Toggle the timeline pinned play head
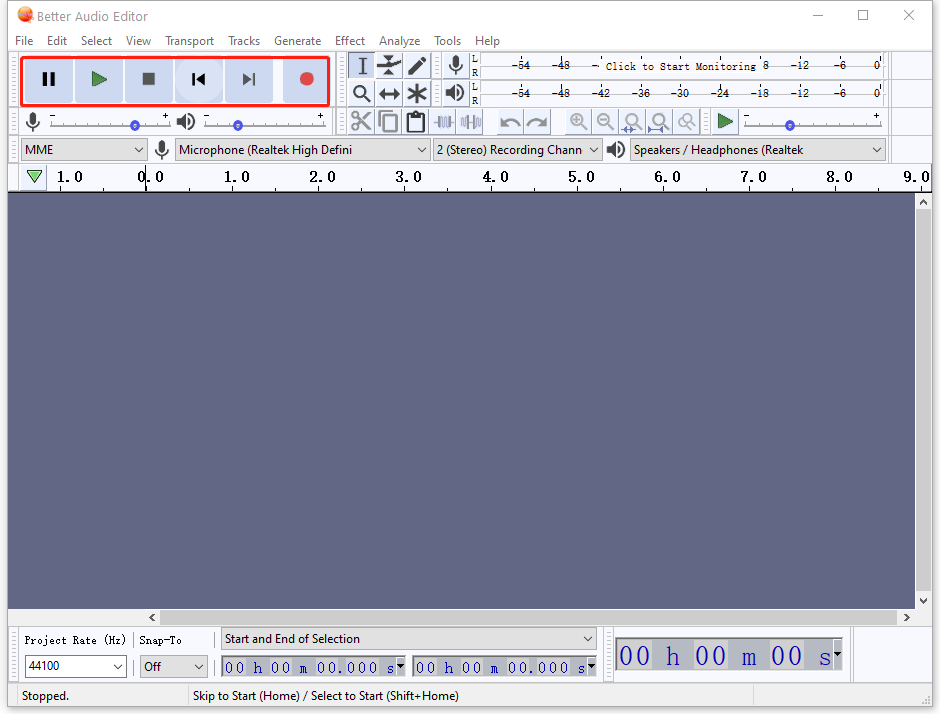Screen dimensions: 940x714 coord(35,177)
